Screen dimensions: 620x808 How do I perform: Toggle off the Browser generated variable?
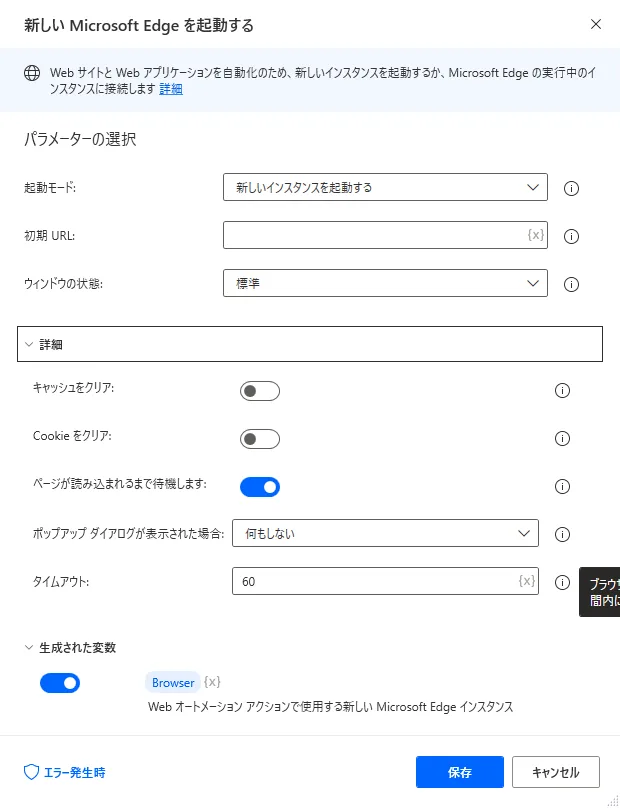[60, 683]
